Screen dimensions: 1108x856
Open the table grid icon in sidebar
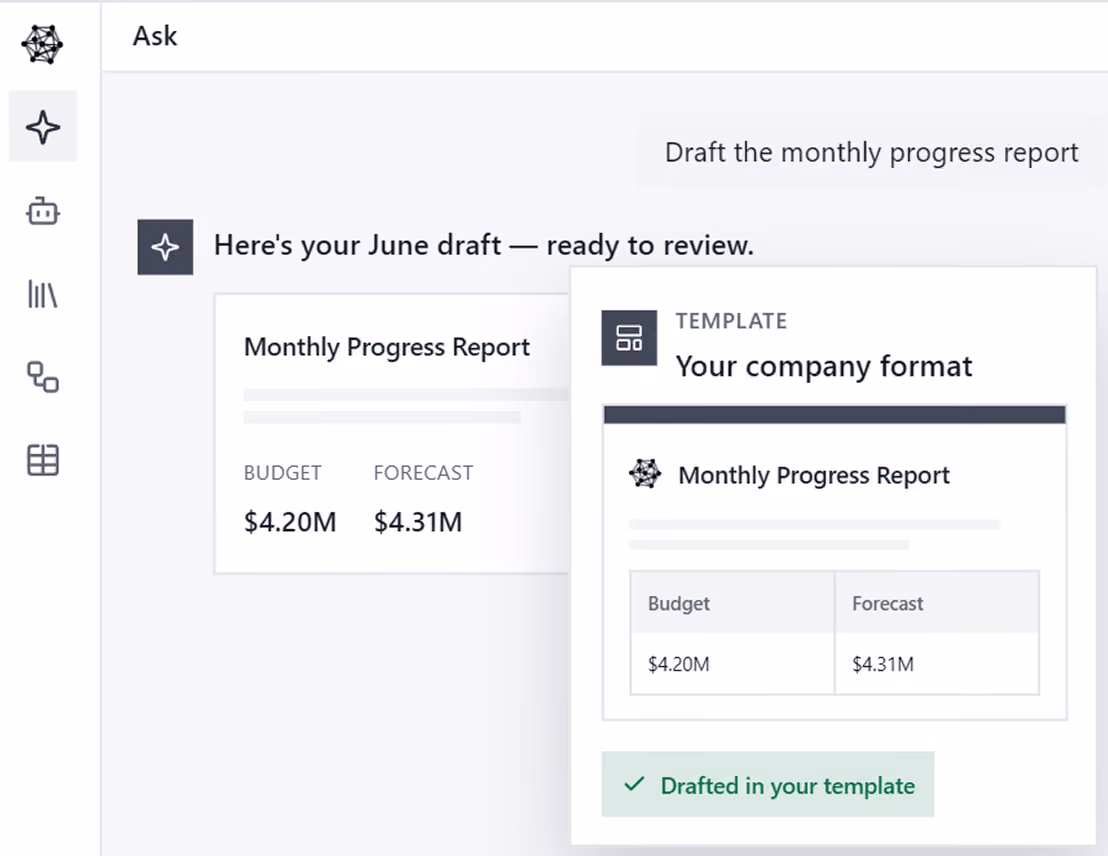coord(42,460)
